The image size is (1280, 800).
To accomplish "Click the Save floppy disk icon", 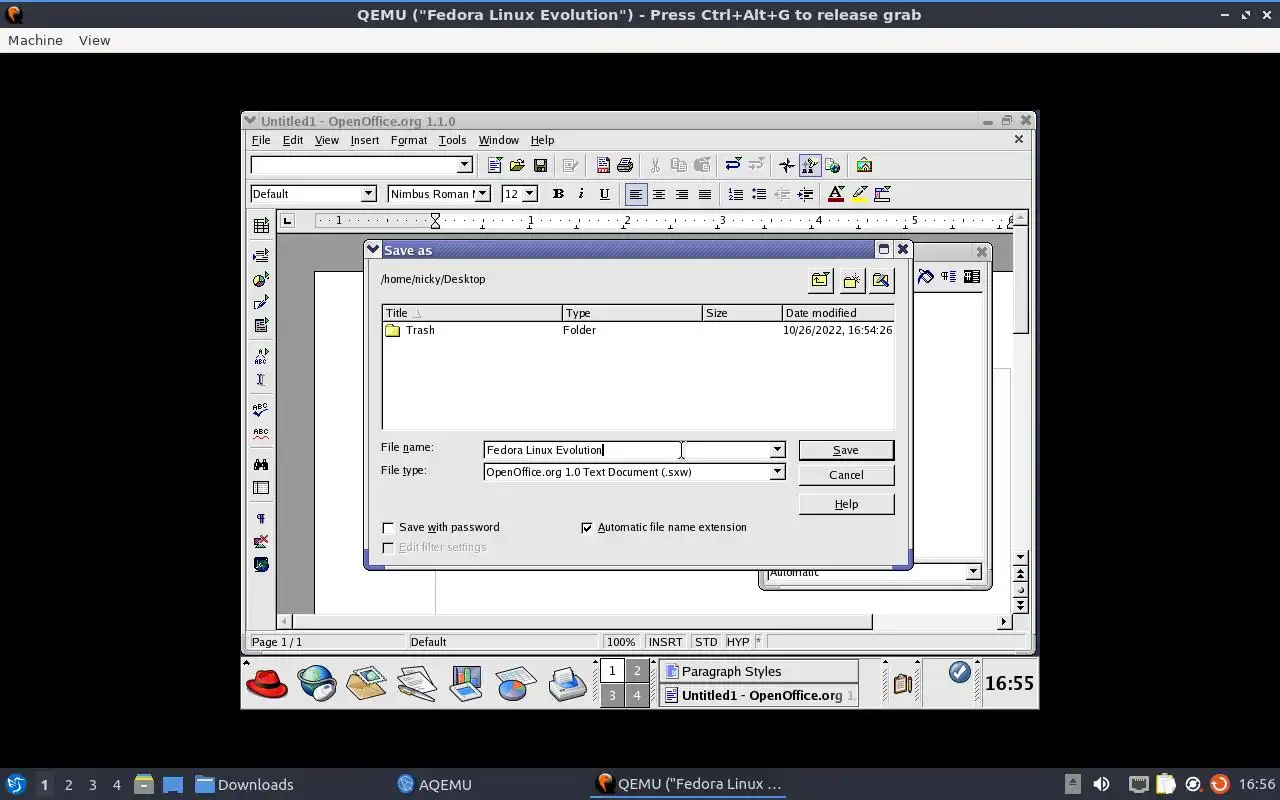I will click(540, 165).
